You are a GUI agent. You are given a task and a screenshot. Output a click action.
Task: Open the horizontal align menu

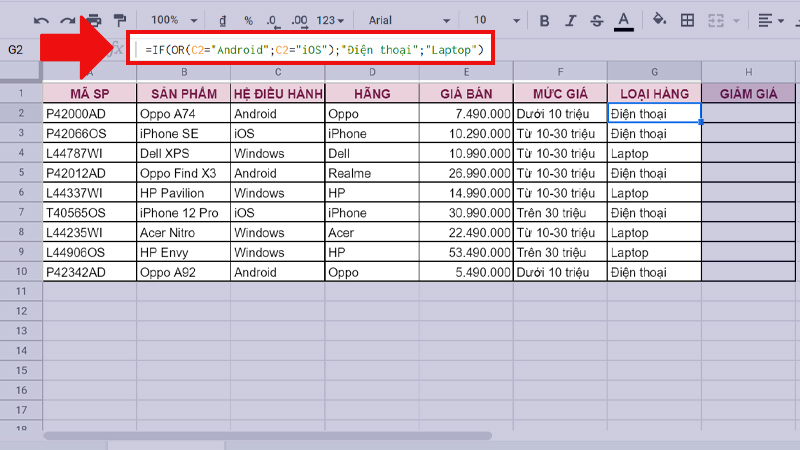(770, 20)
